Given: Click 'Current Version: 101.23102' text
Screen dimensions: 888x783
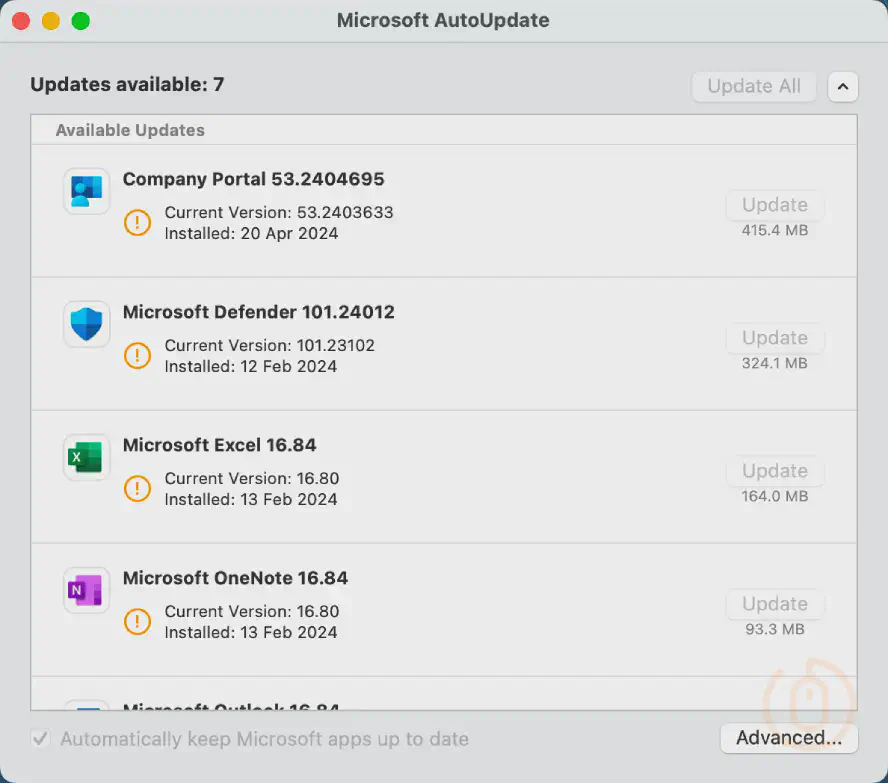Looking at the screenshot, I should tap(270, 345).
